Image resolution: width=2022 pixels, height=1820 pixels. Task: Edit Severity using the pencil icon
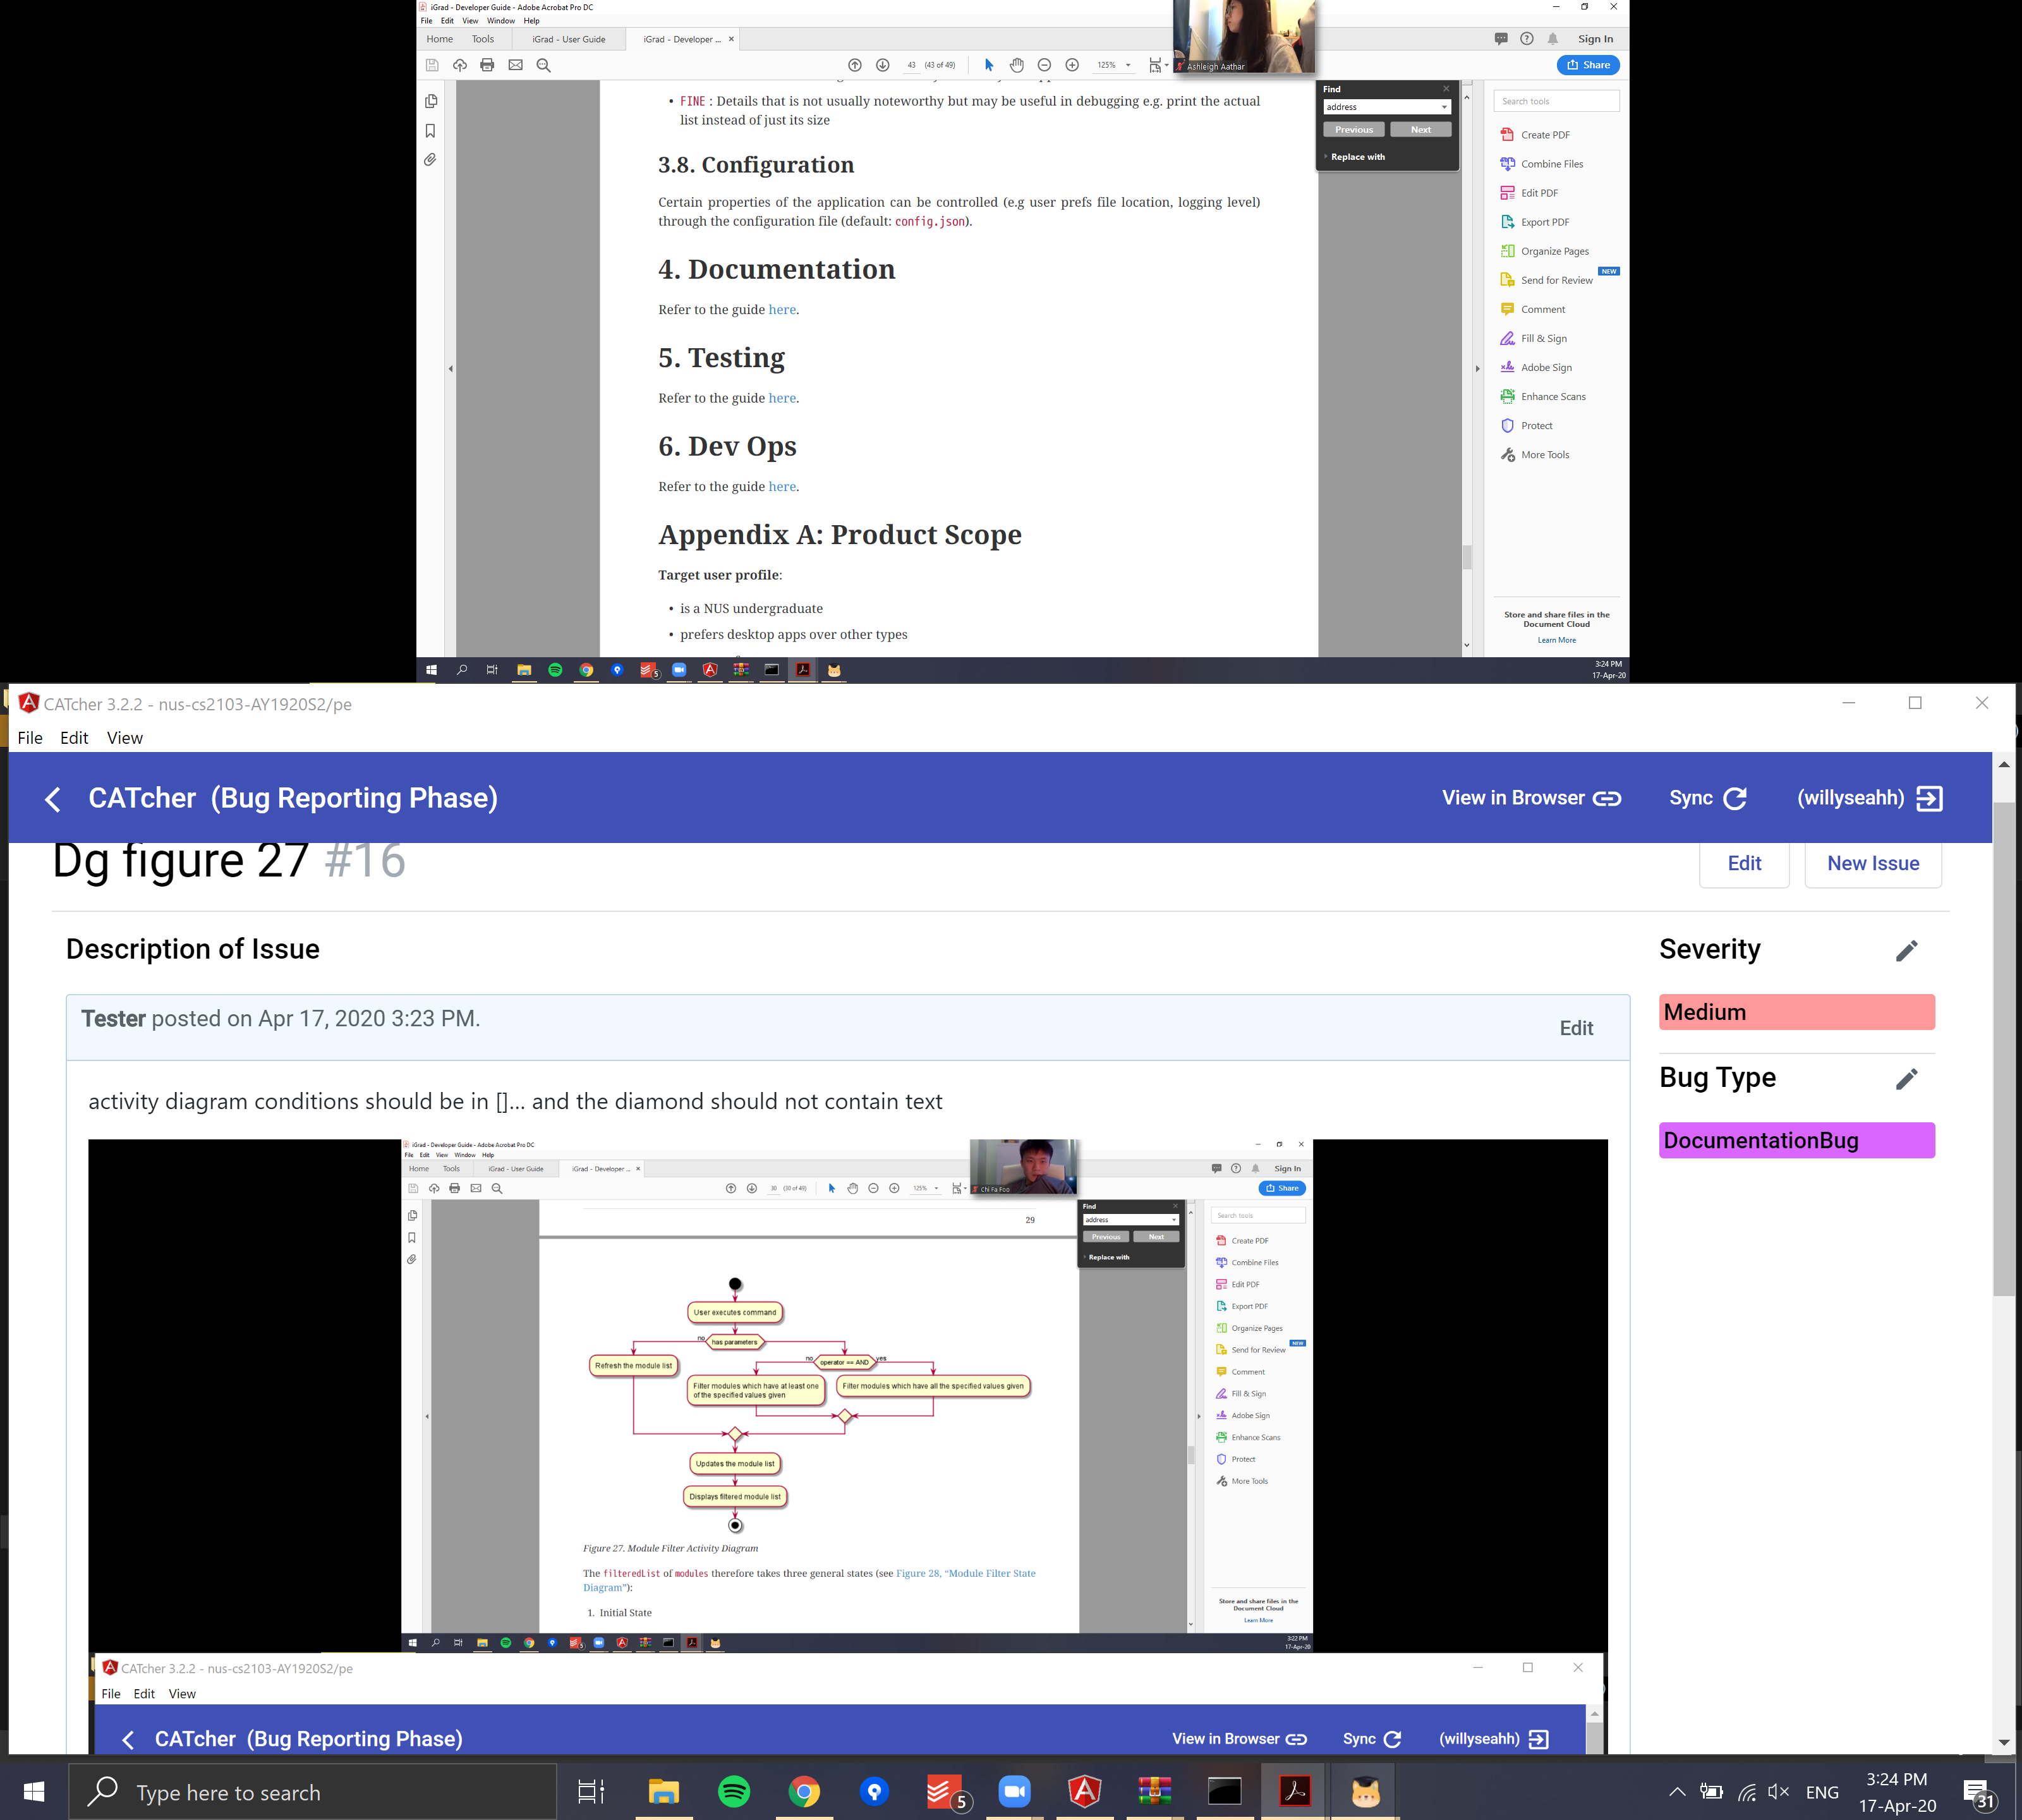[x=1906, y=950]
